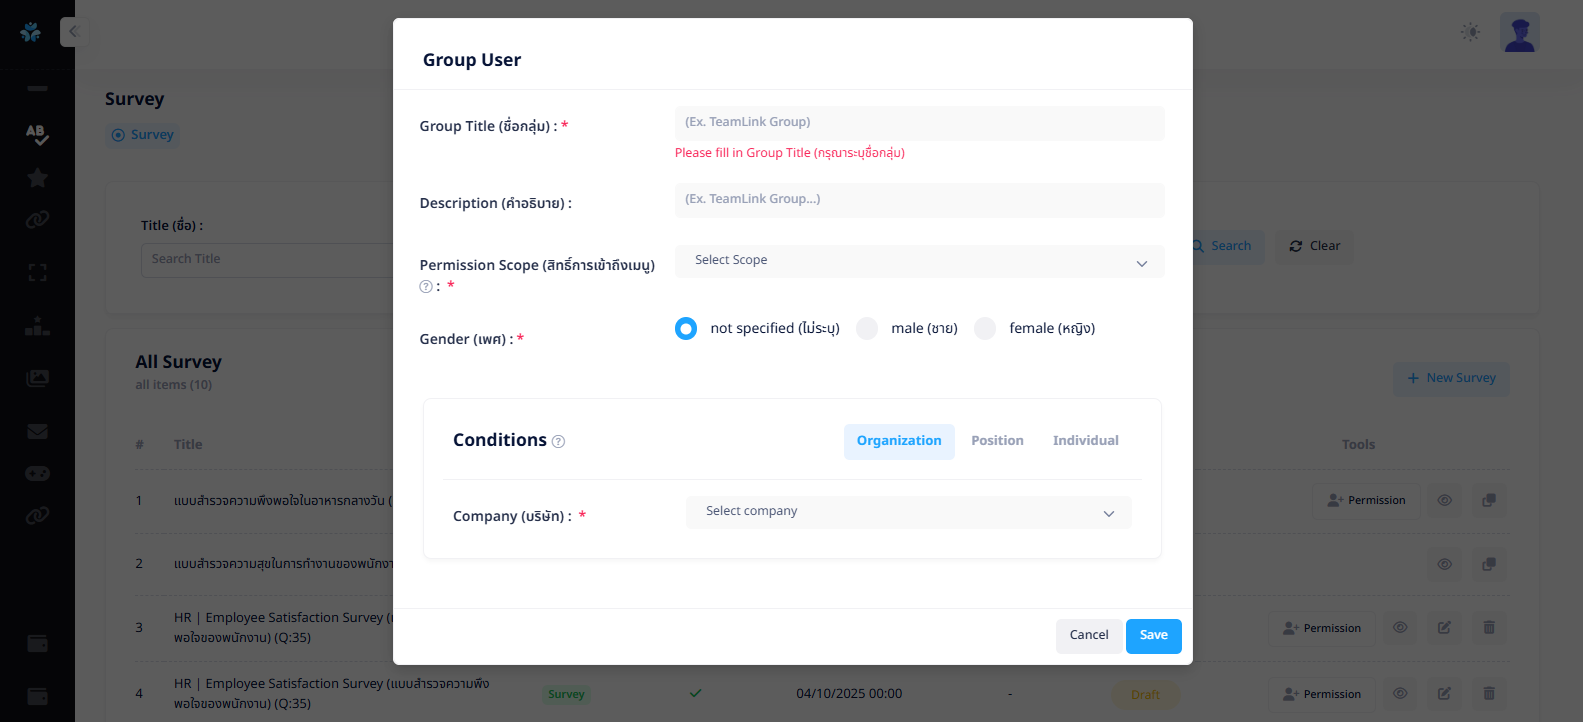Expand the Select company dropdown

pos(908,512)
